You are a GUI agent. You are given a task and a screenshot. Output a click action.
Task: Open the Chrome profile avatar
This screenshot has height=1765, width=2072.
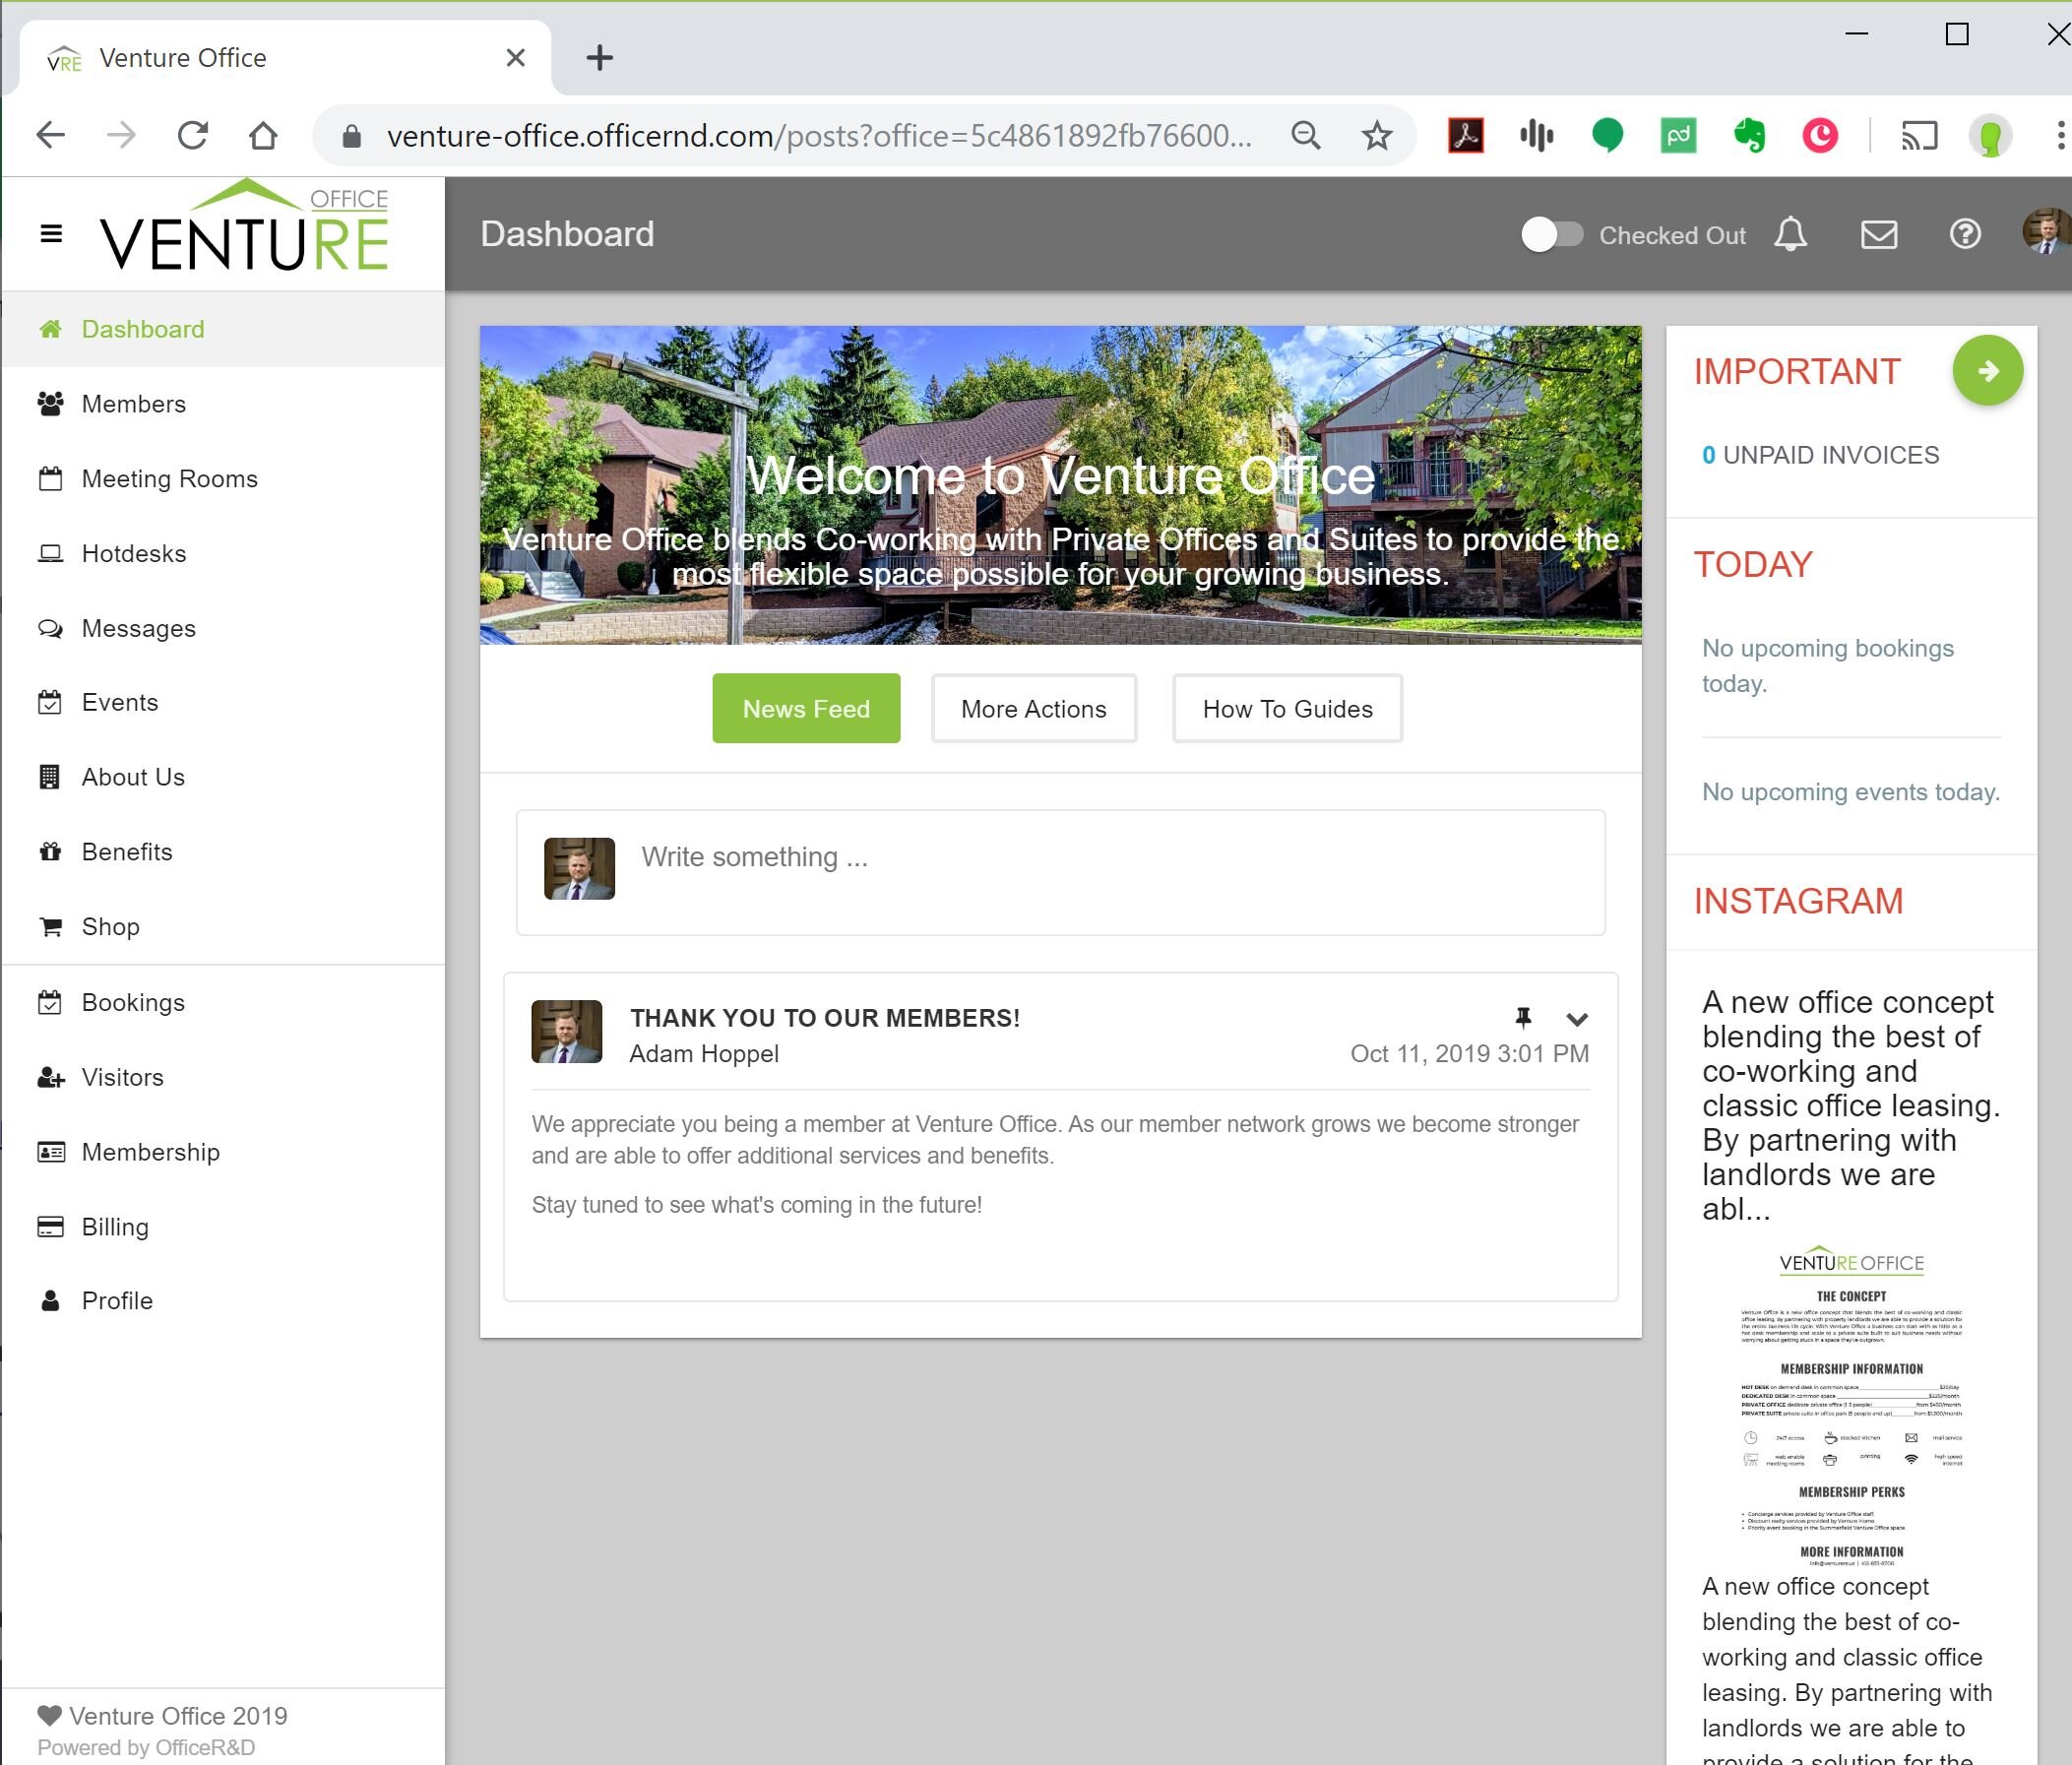1990,135
